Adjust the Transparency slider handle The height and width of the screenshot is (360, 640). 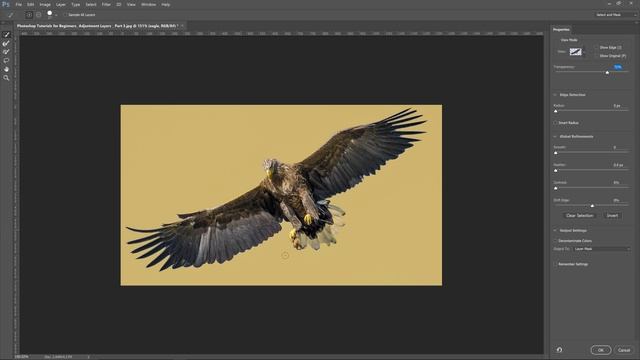point(607,72)
